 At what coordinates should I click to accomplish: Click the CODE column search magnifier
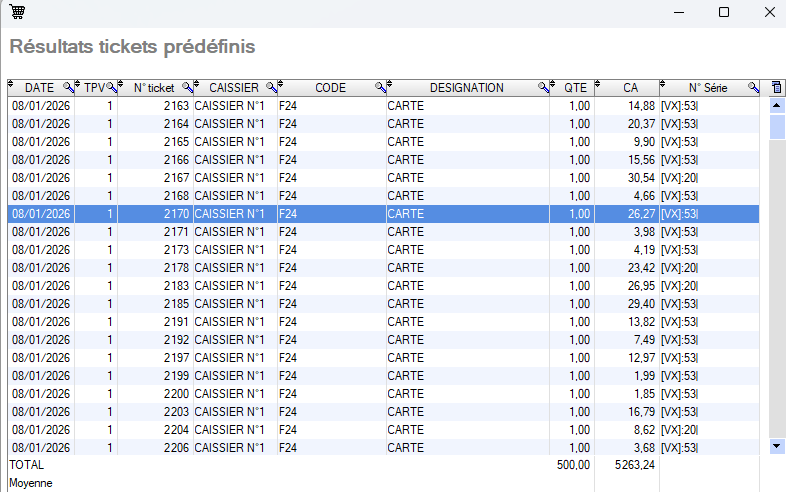[x=380, y=88]
